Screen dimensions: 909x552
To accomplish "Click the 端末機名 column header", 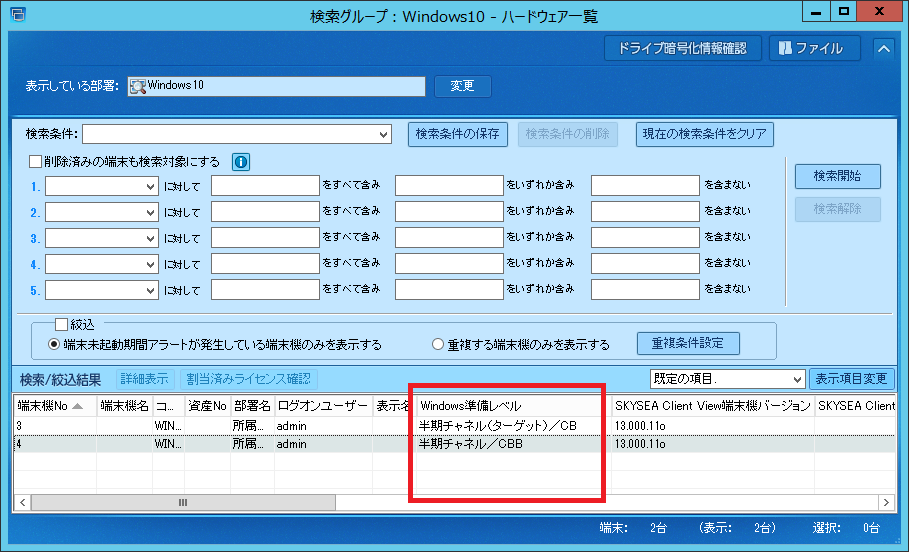I will coord(125,406).
